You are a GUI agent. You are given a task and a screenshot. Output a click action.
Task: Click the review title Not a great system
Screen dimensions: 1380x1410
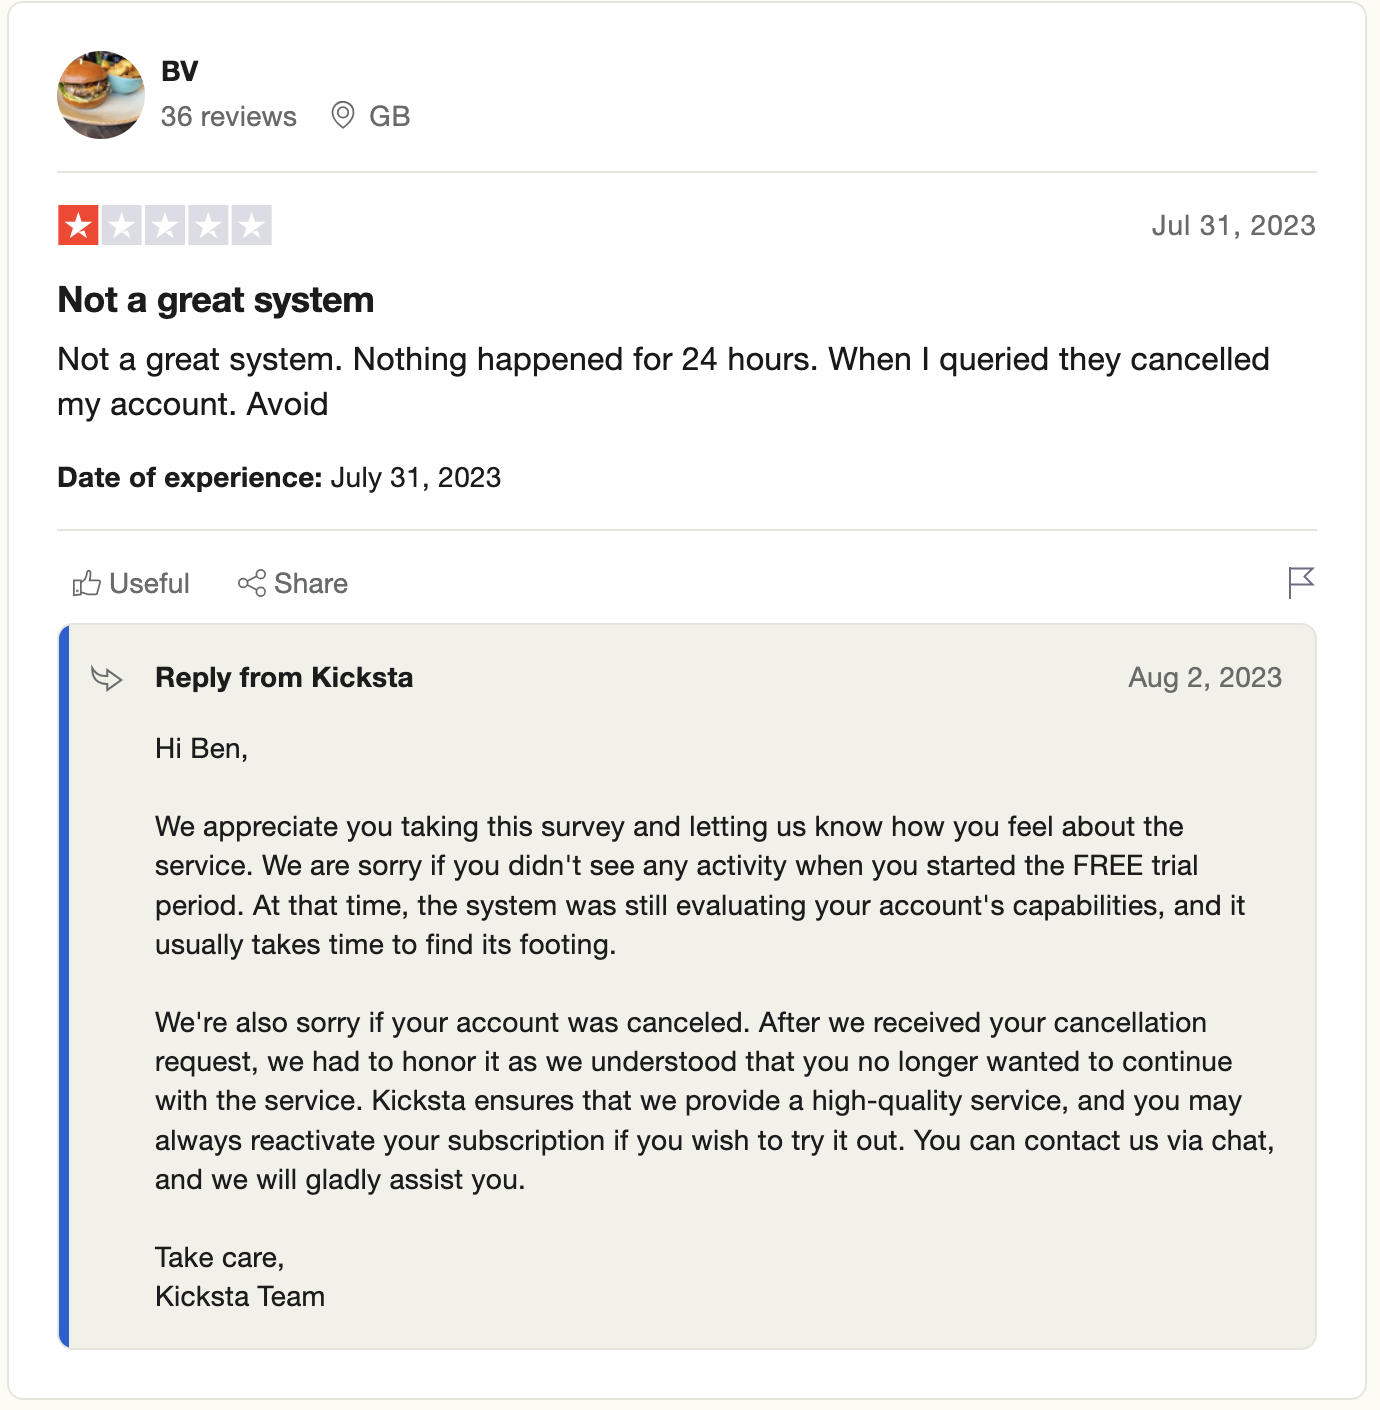[215, 299]
